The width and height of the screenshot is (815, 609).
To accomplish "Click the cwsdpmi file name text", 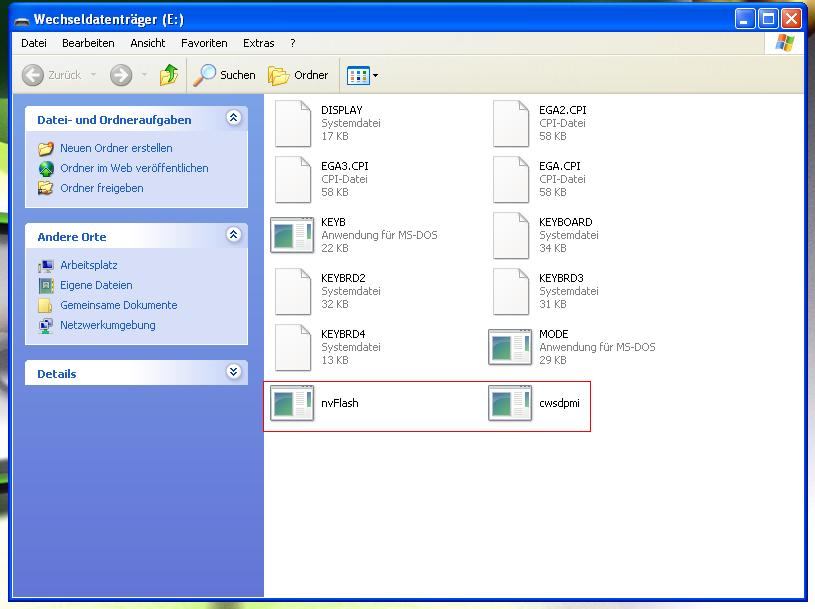I will [559, 403].
